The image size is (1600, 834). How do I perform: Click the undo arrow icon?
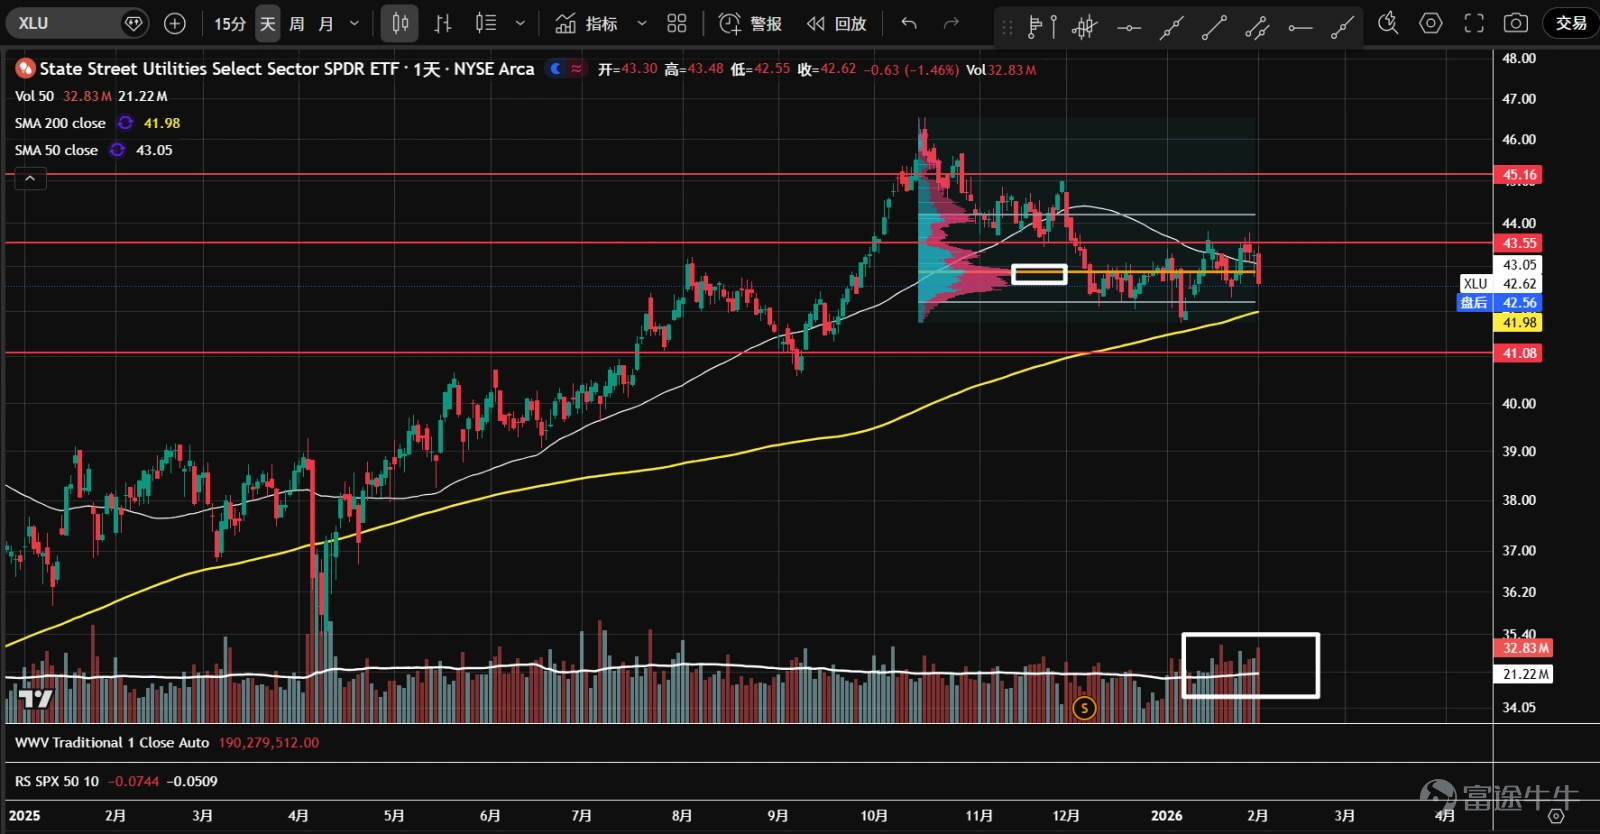[909, 23]
